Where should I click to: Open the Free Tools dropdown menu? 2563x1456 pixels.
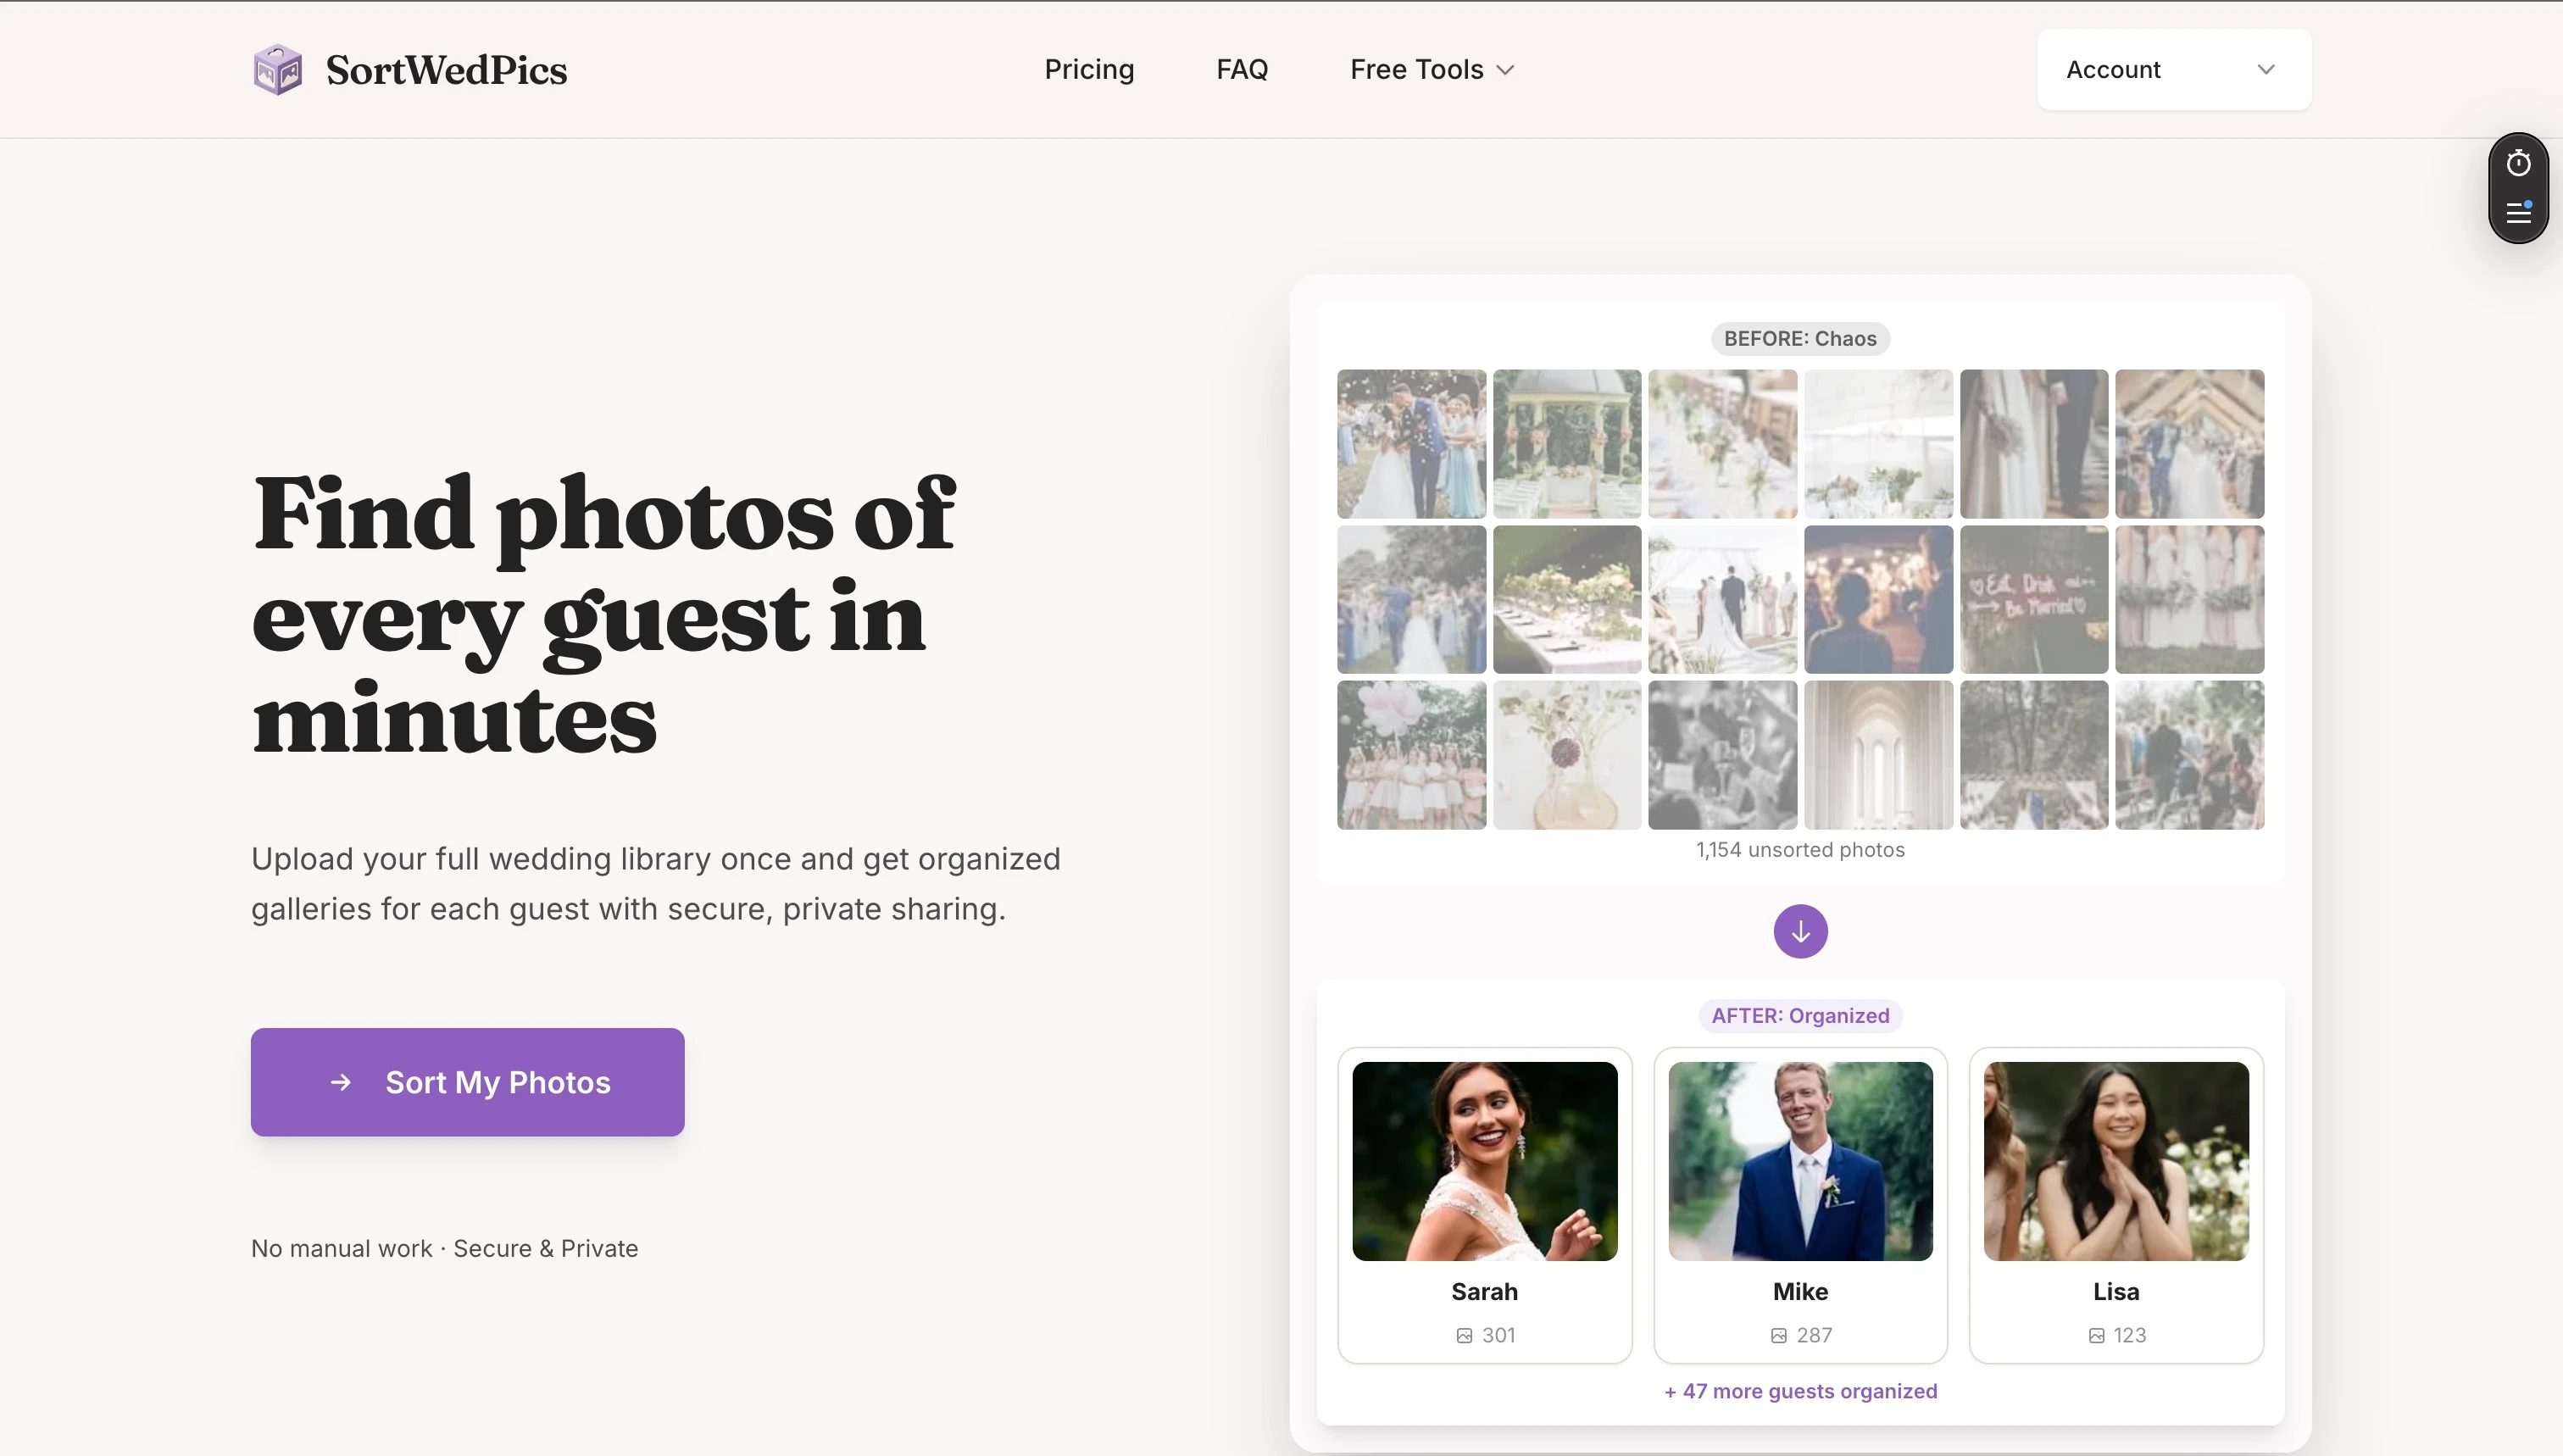[x=1432, y=69]
